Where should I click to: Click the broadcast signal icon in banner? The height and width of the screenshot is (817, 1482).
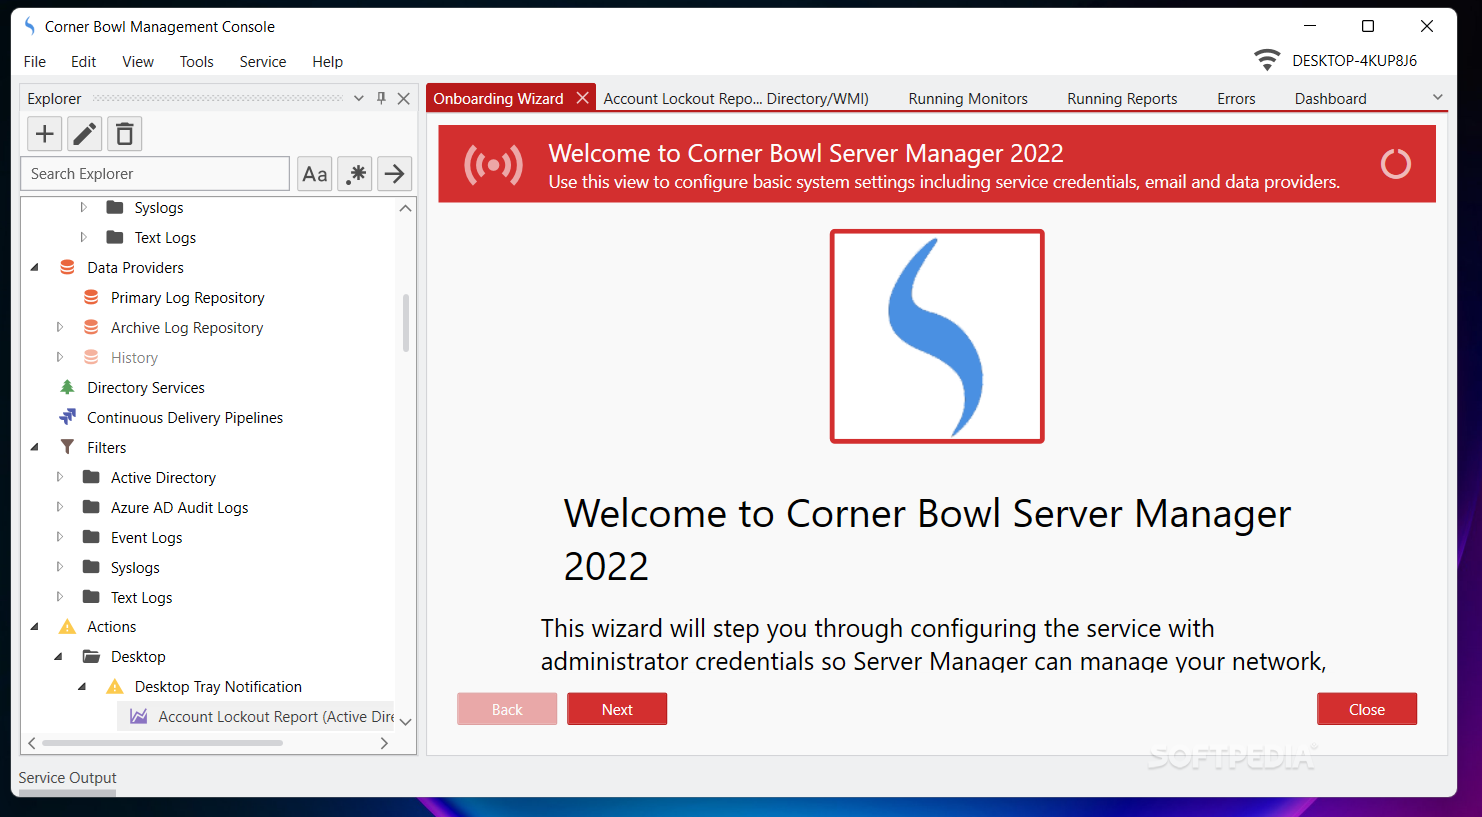493,164
